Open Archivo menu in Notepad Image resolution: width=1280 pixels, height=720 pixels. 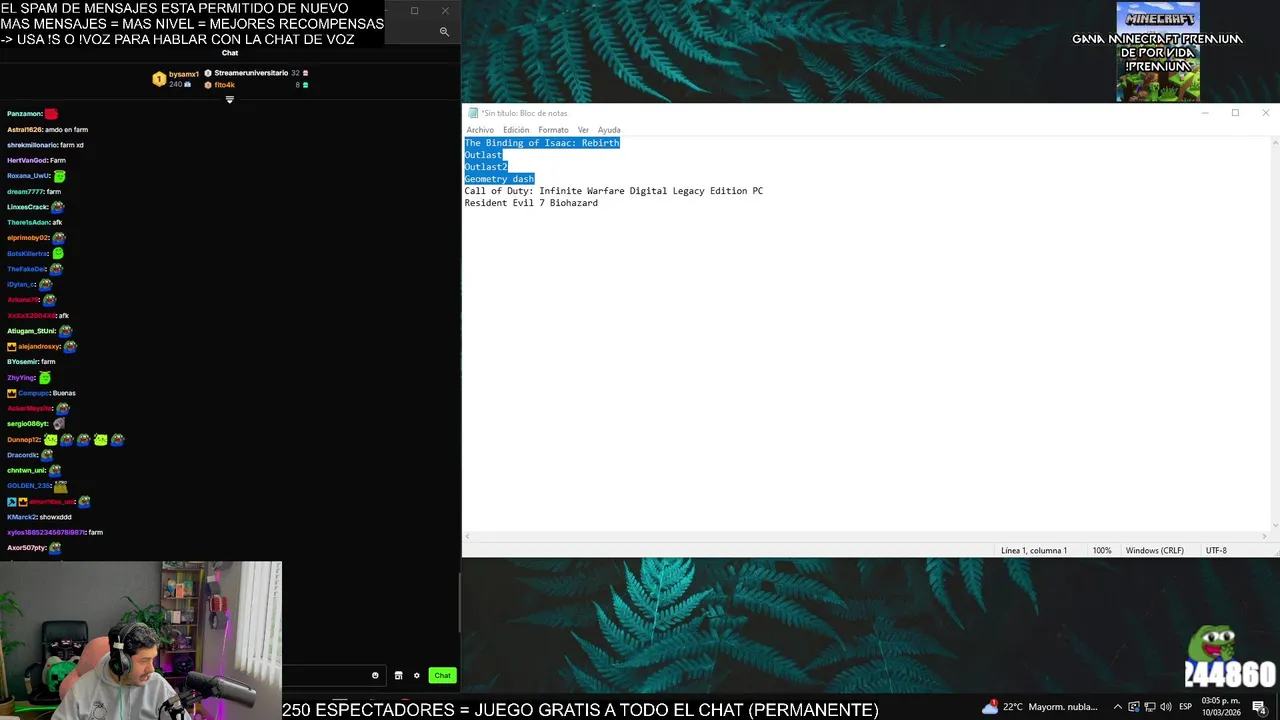coord(480,130)
